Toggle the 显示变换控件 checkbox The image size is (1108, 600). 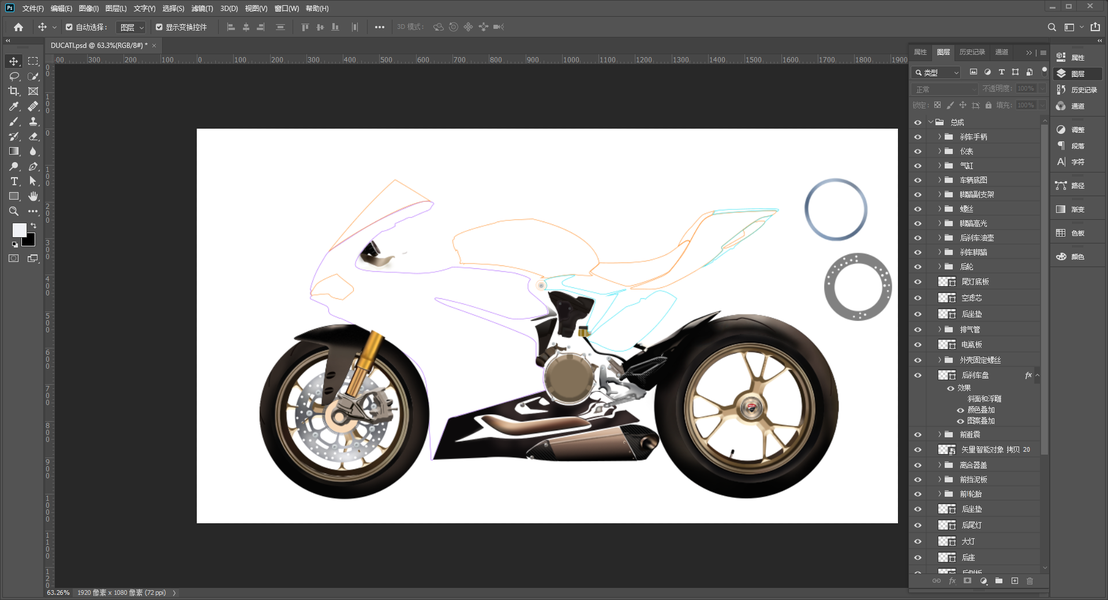[x=159, y=27]
